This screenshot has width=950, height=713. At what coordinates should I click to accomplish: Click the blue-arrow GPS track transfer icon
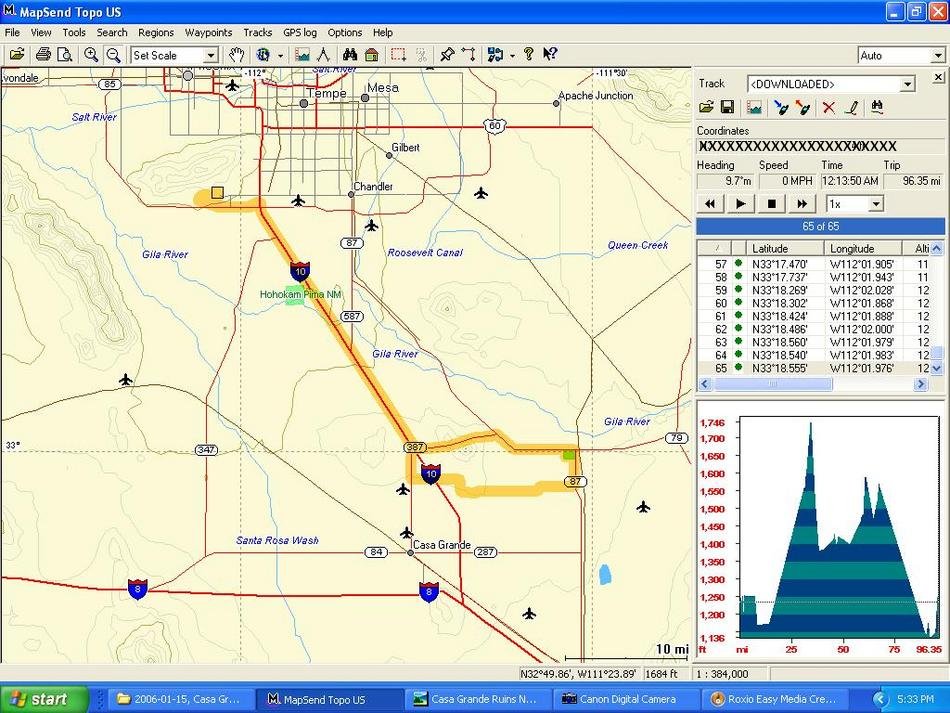[781, 108]
